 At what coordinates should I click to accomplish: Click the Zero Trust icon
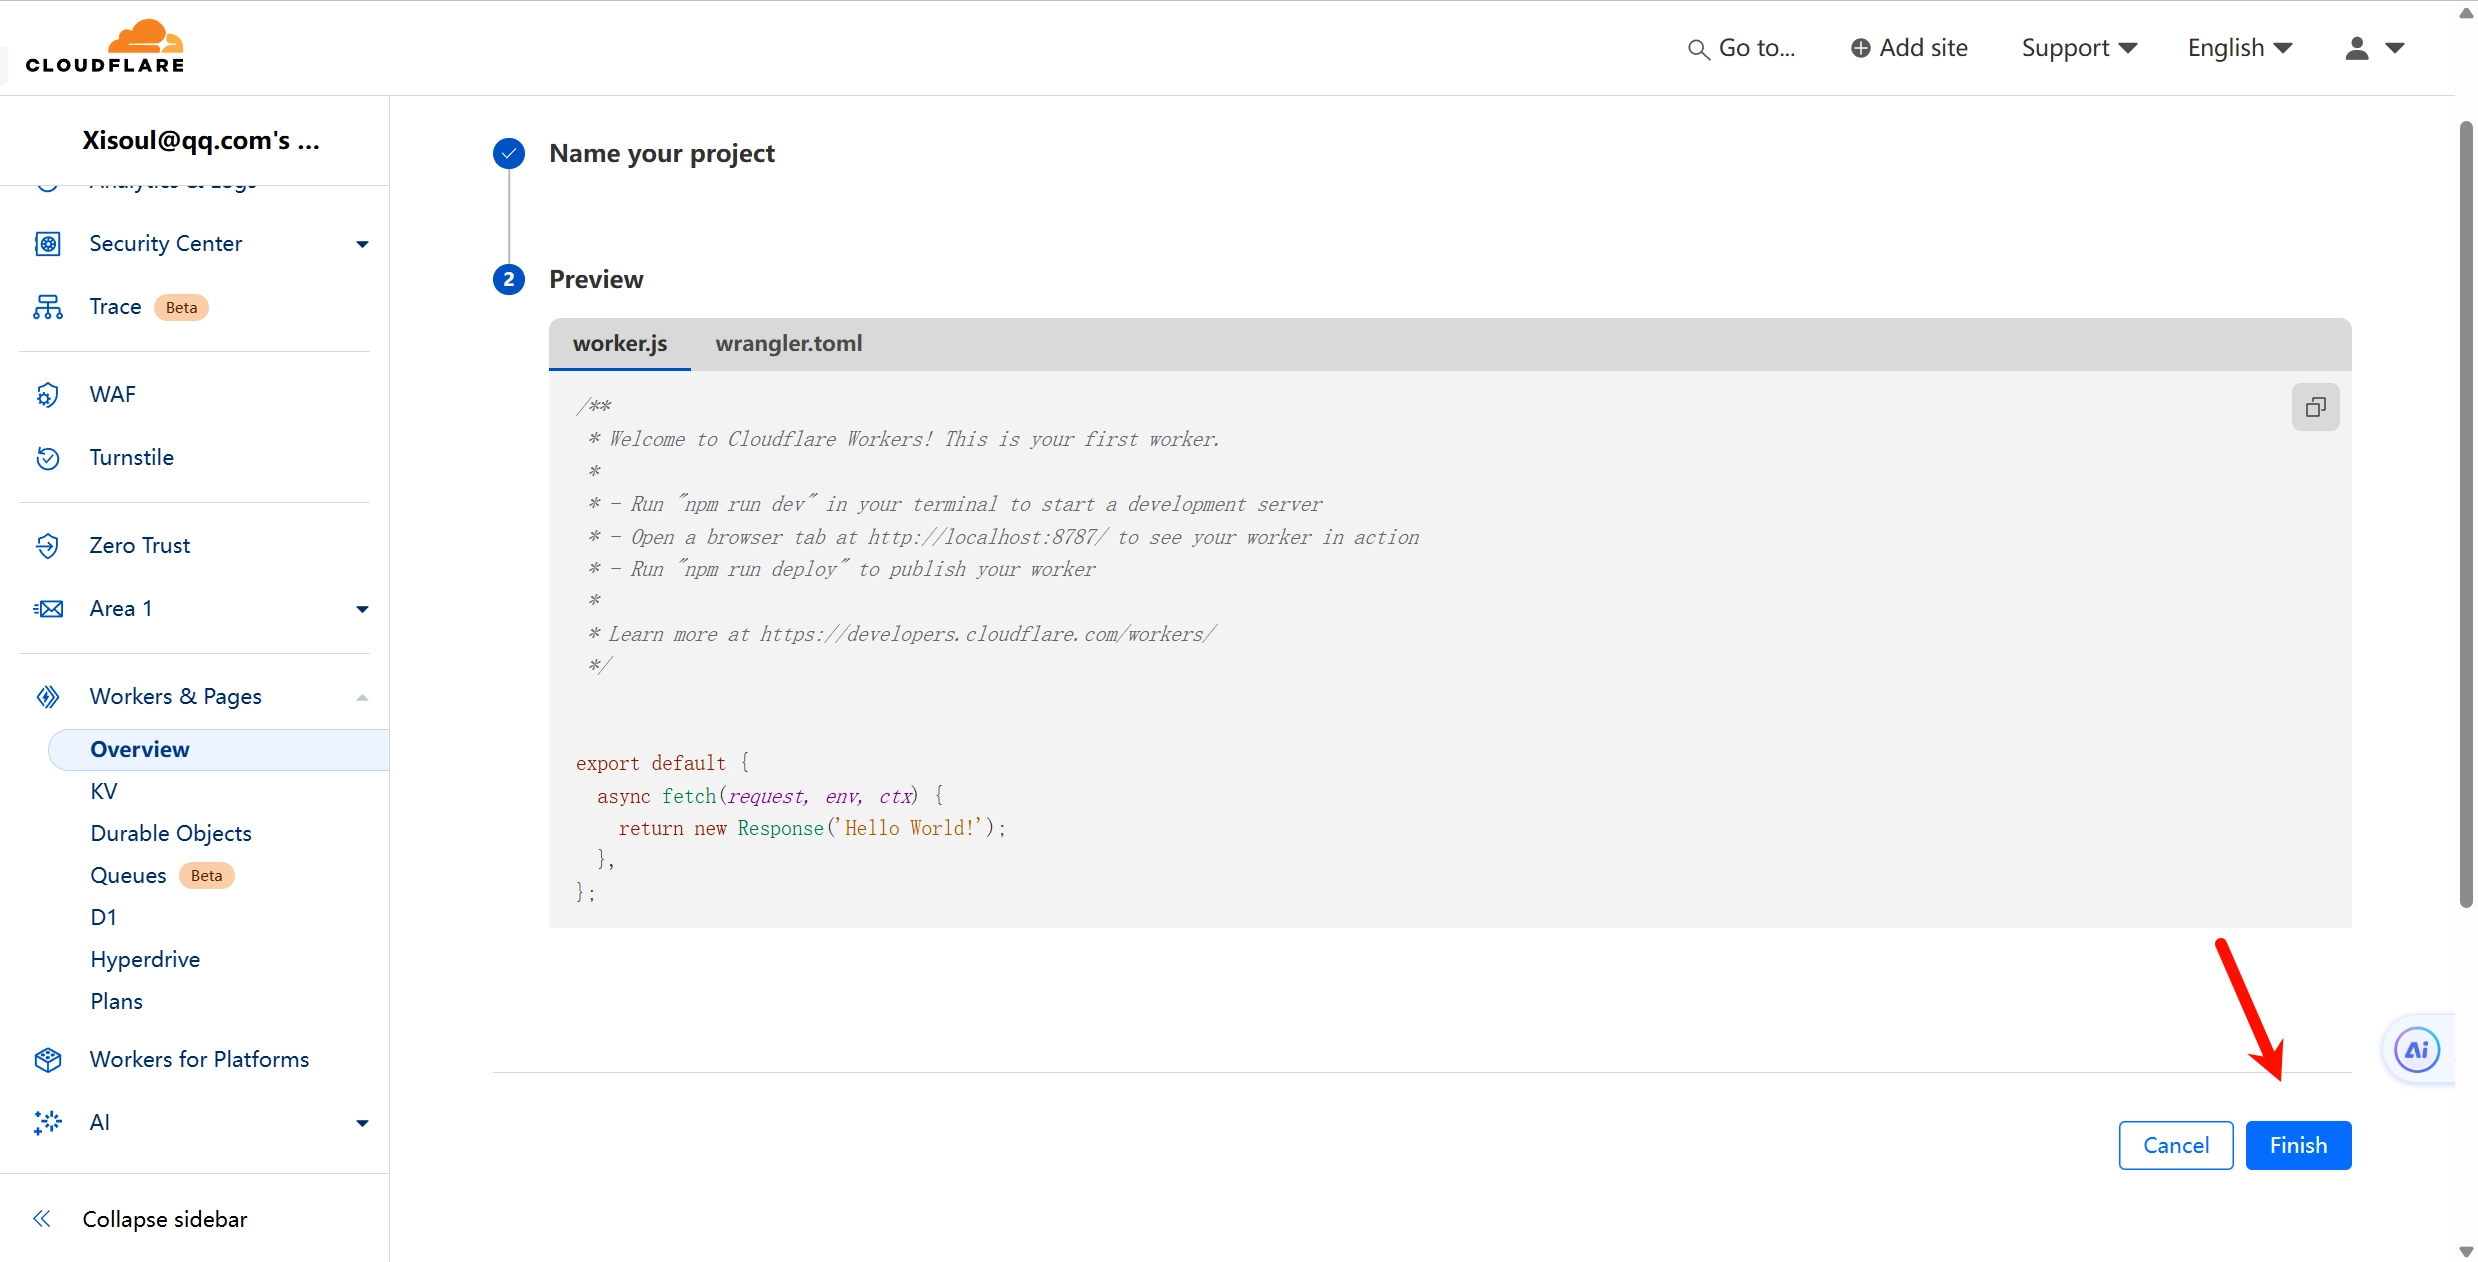click(48, 545)
